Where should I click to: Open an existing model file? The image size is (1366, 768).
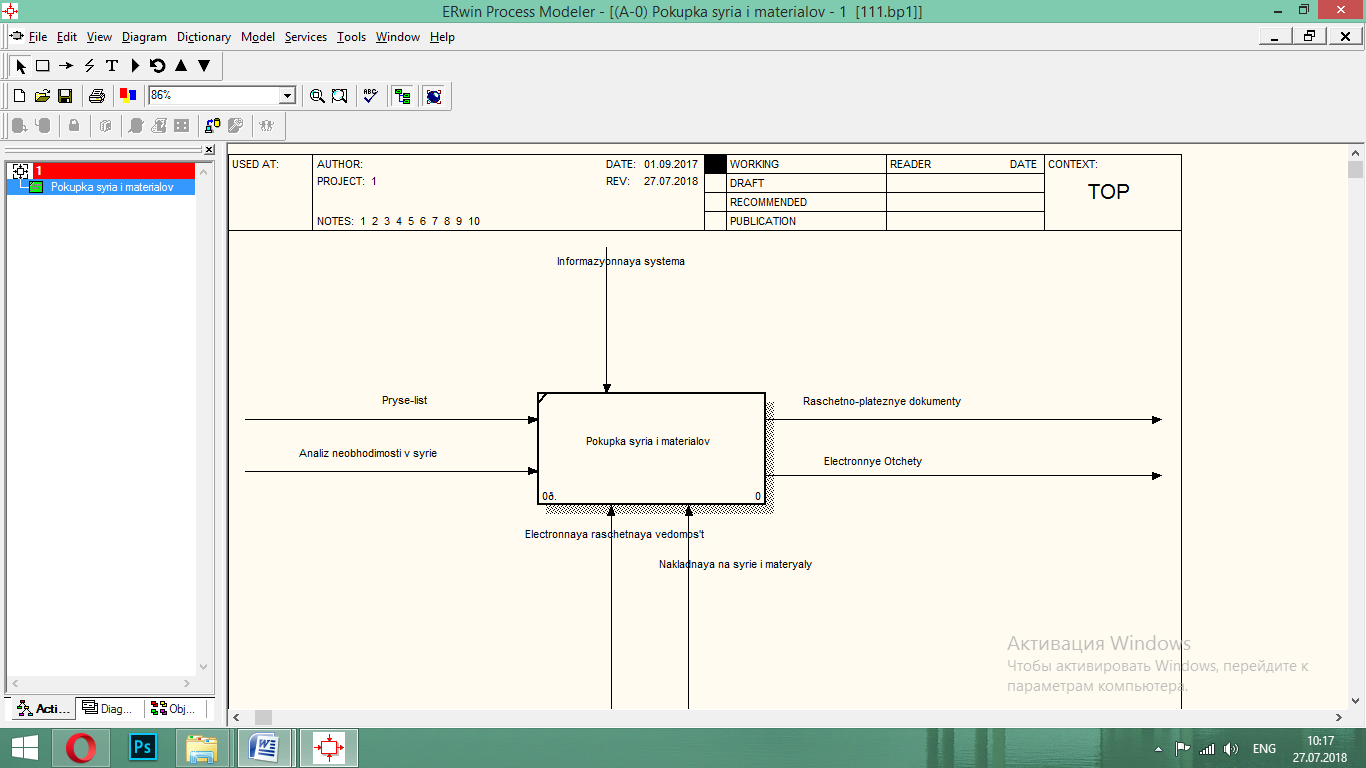(42, 96)
